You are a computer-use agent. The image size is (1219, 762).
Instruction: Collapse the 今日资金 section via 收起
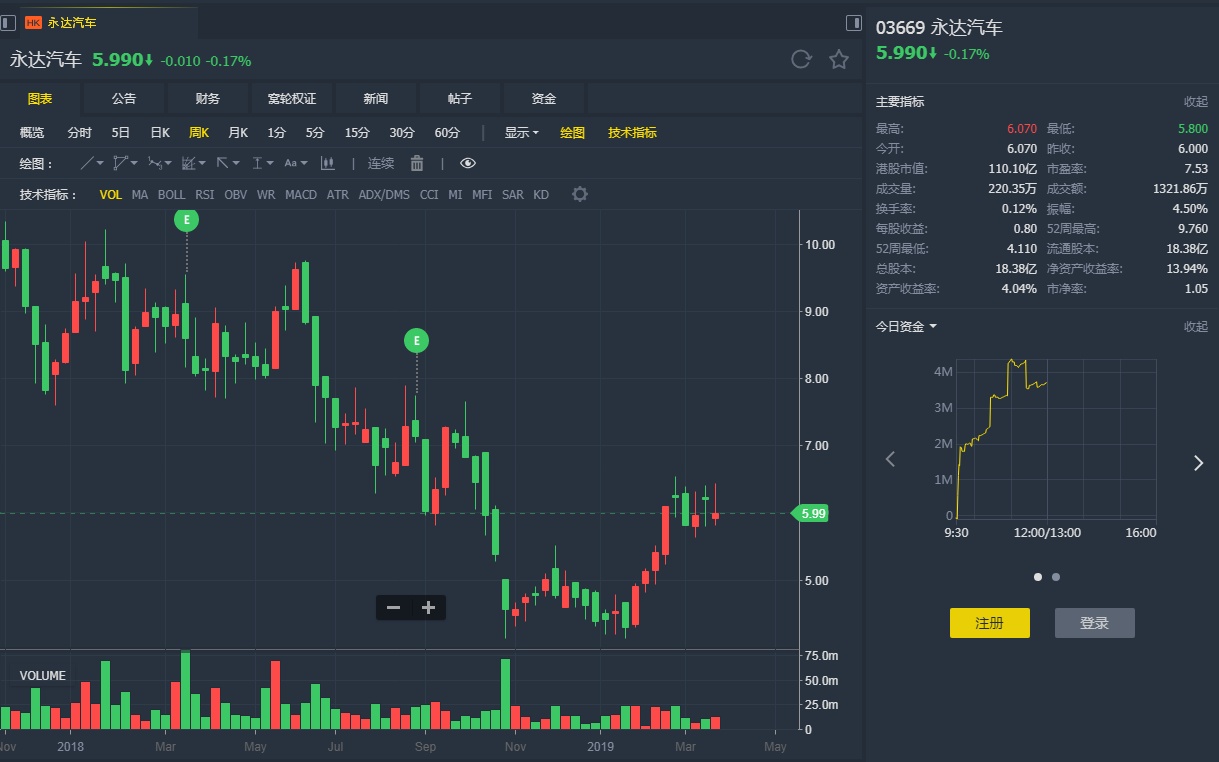(1196, 327)
